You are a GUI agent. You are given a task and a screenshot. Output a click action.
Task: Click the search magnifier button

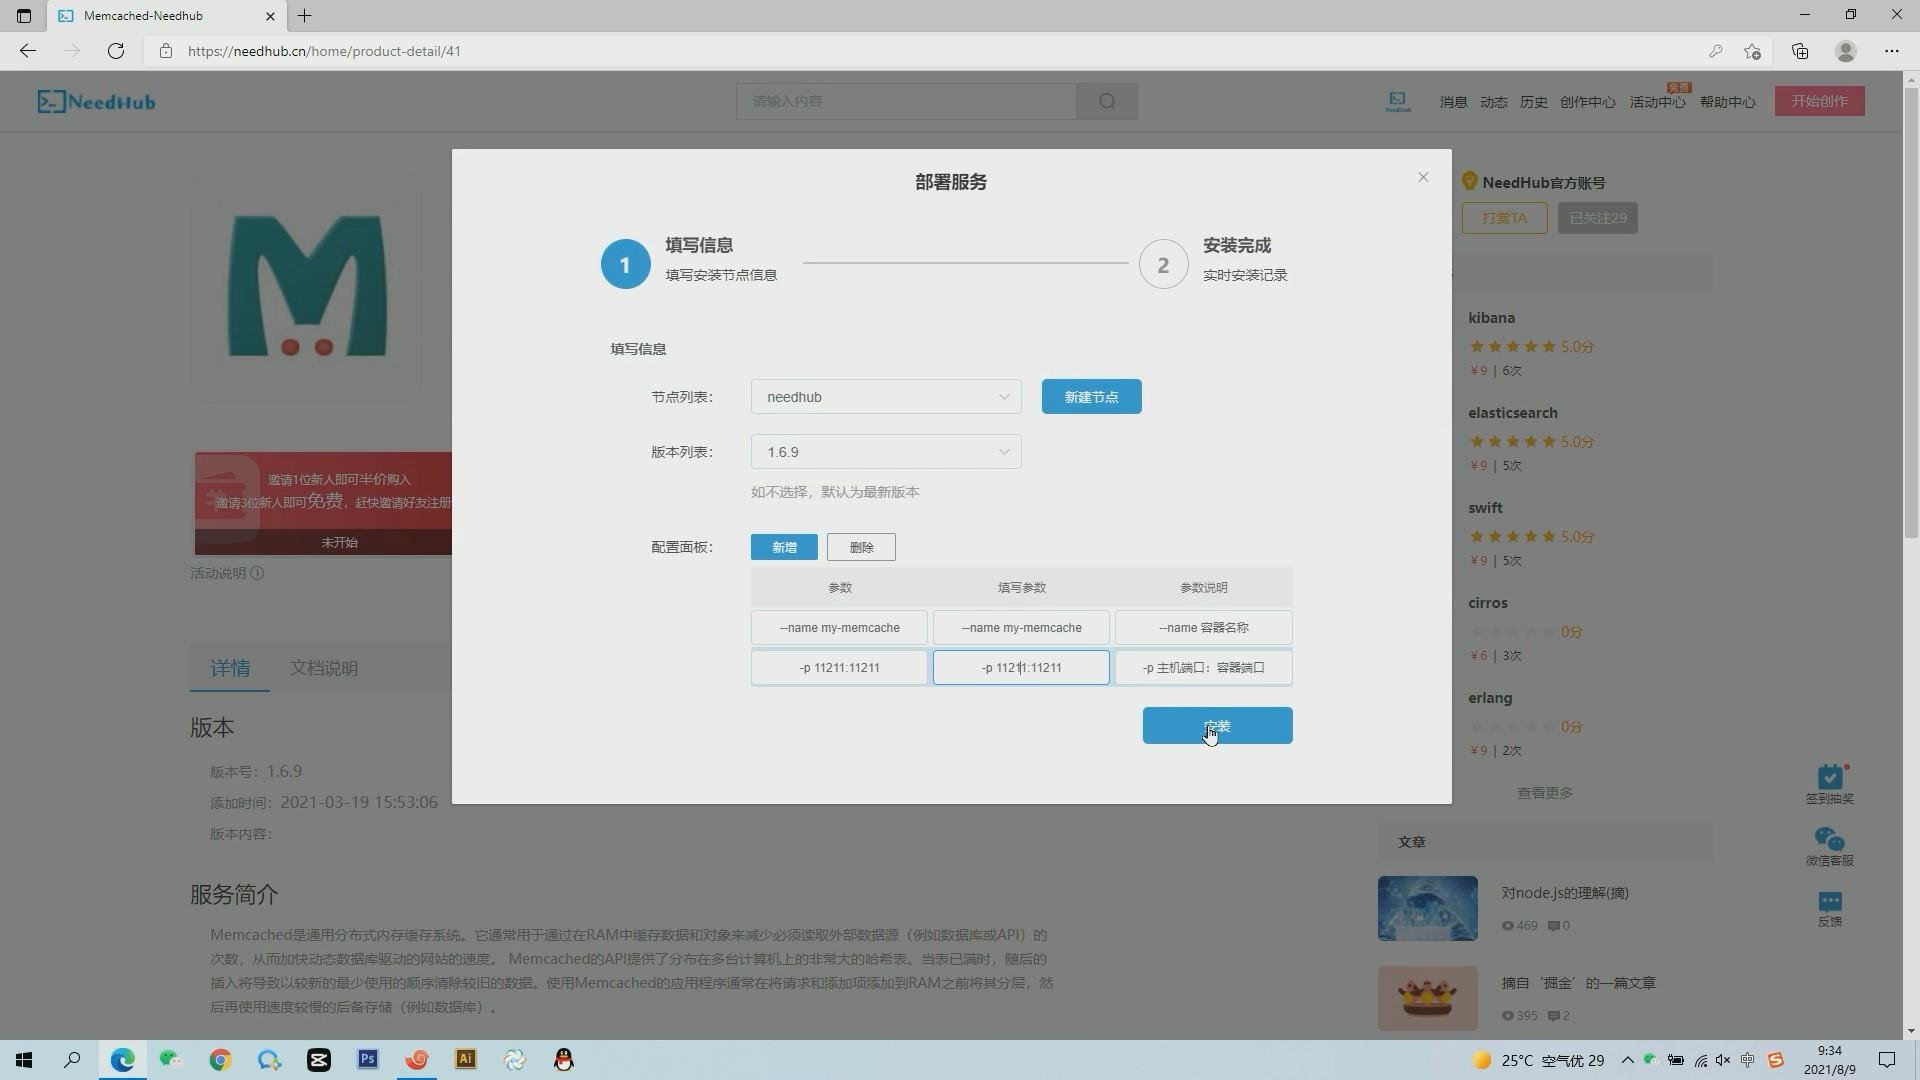pos(1107,101)
